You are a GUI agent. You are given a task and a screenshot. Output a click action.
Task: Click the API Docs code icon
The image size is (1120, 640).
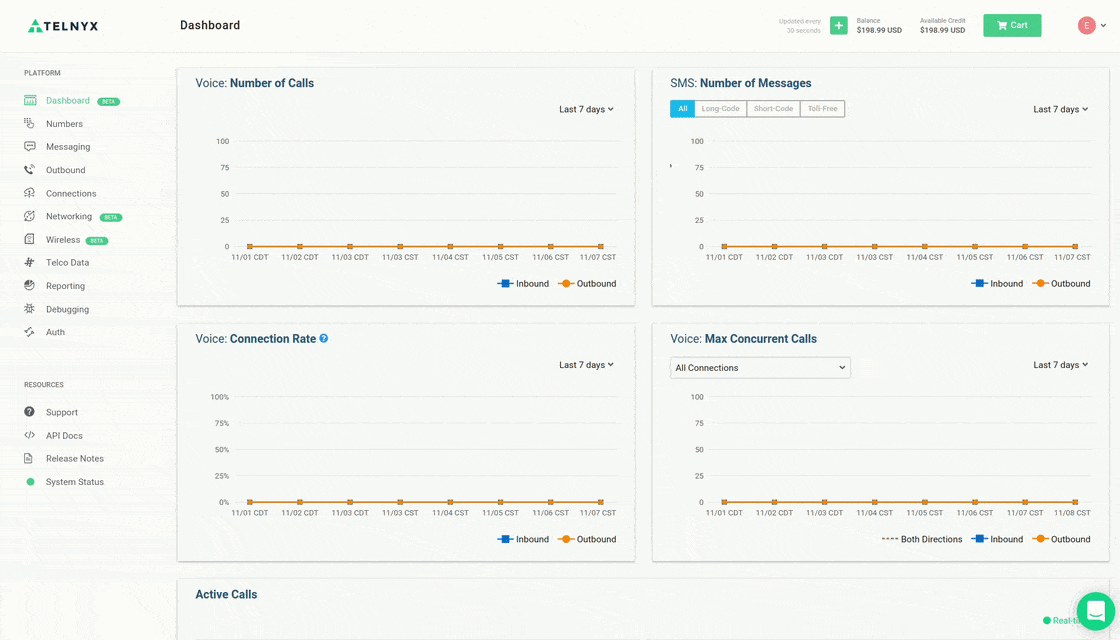29,435
